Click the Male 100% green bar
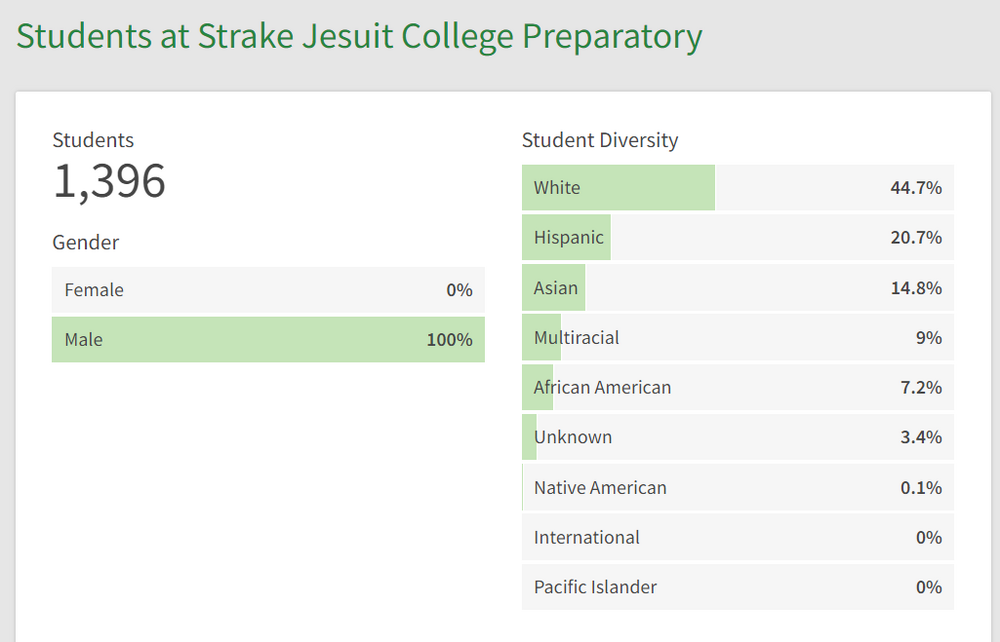1000x642 pixels. (x=268, y=340)
